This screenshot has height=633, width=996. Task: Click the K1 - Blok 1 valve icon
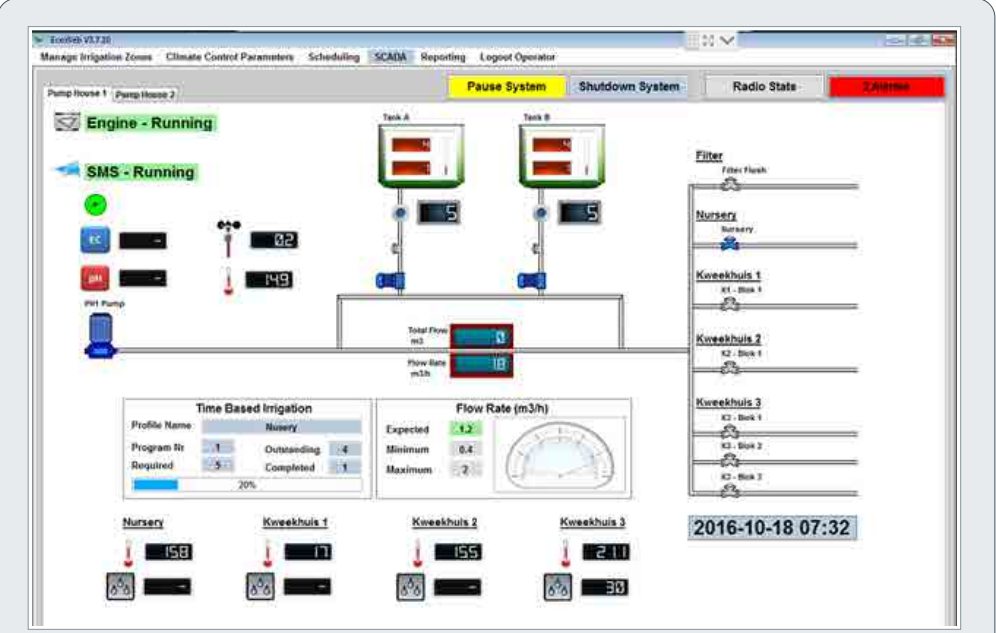(730, 305)
